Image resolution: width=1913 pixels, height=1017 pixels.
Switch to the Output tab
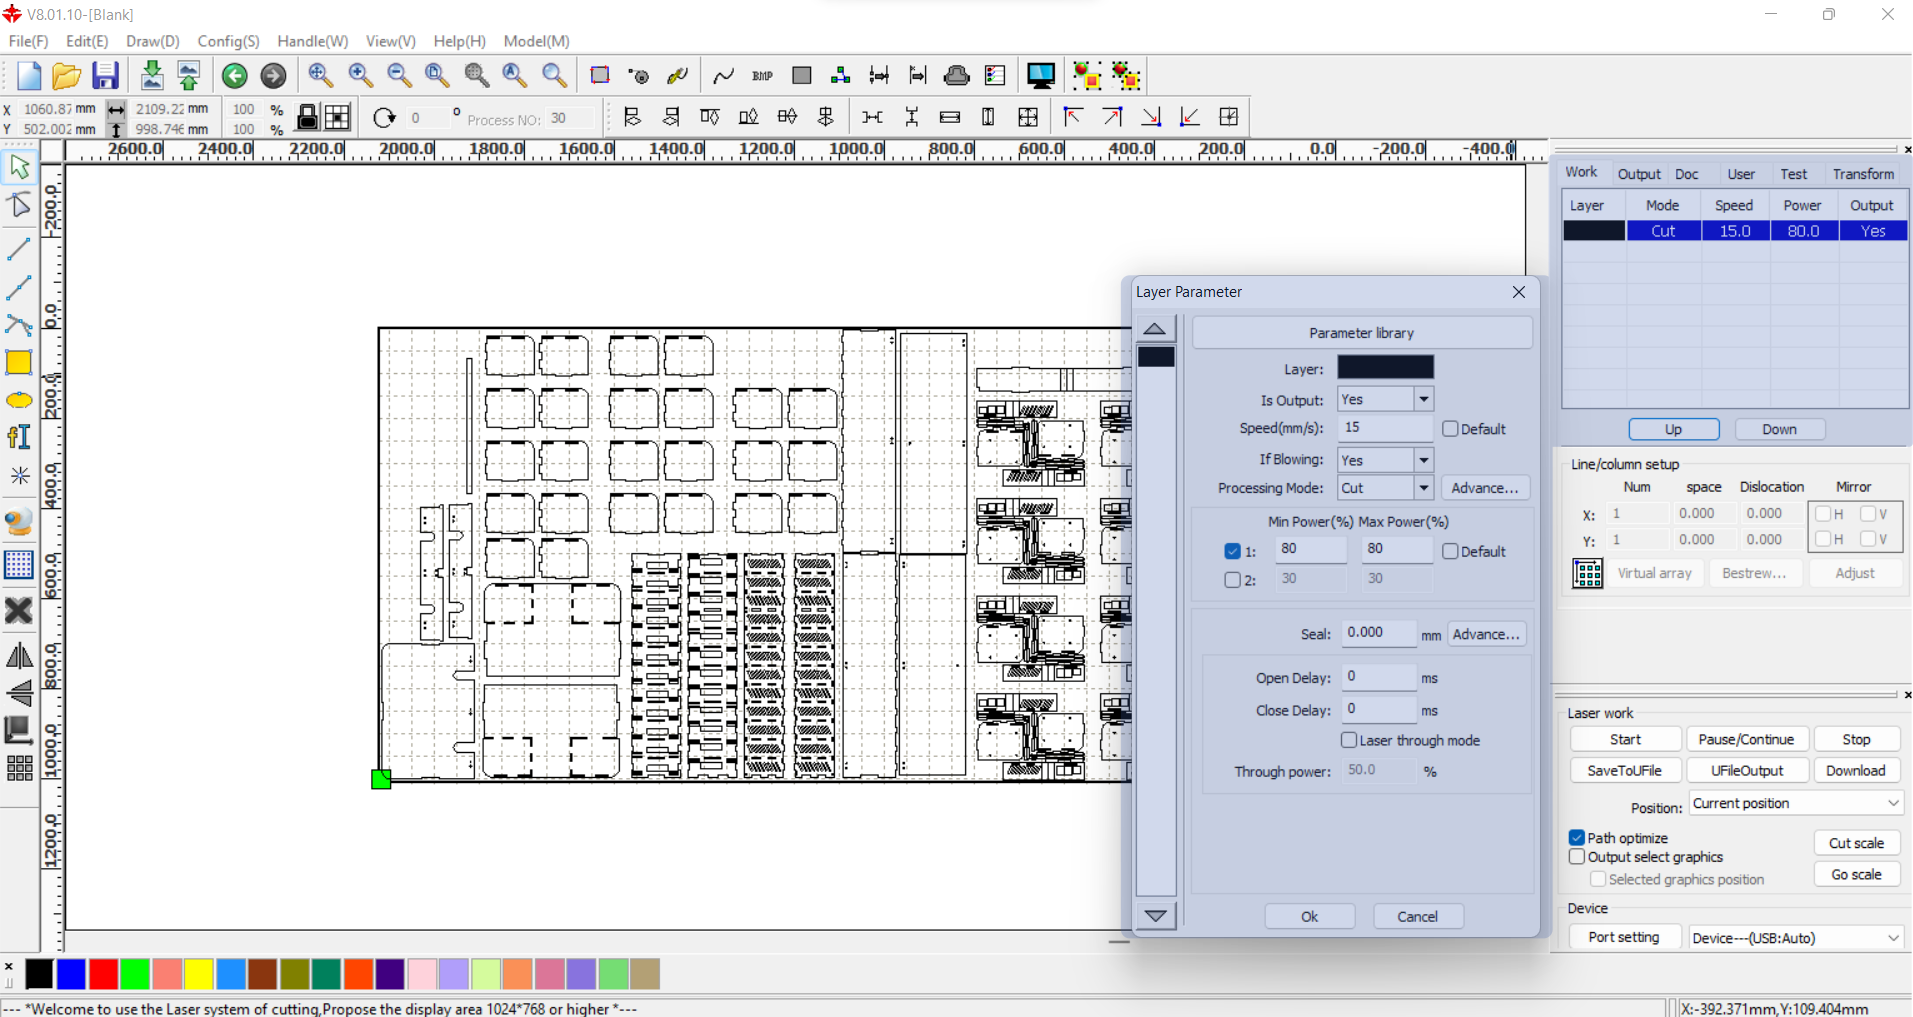tap(1639, 174)
